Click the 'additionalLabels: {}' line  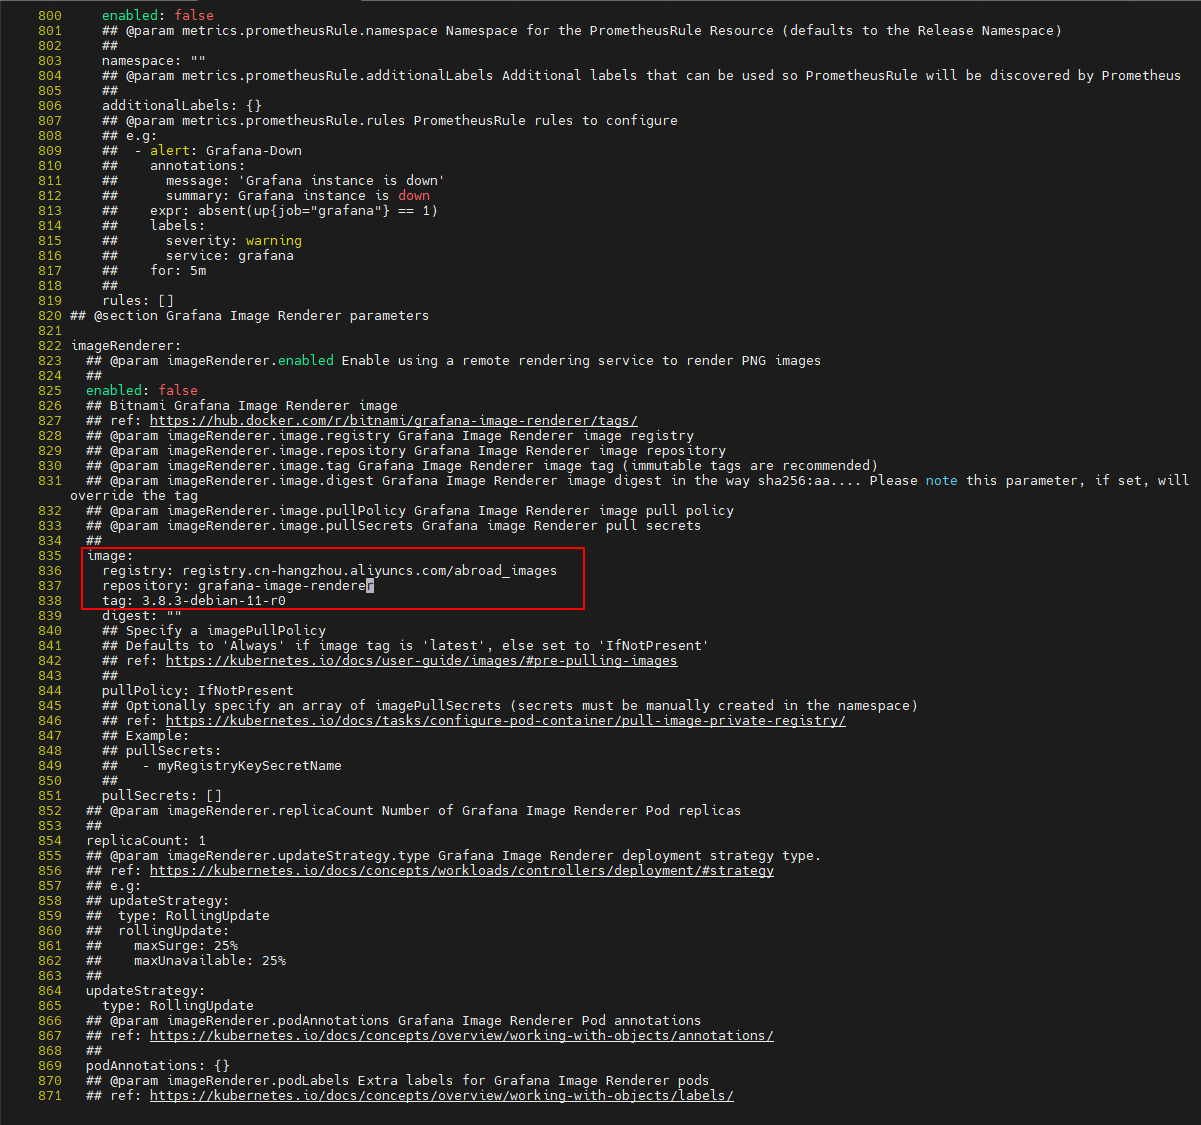181,106
